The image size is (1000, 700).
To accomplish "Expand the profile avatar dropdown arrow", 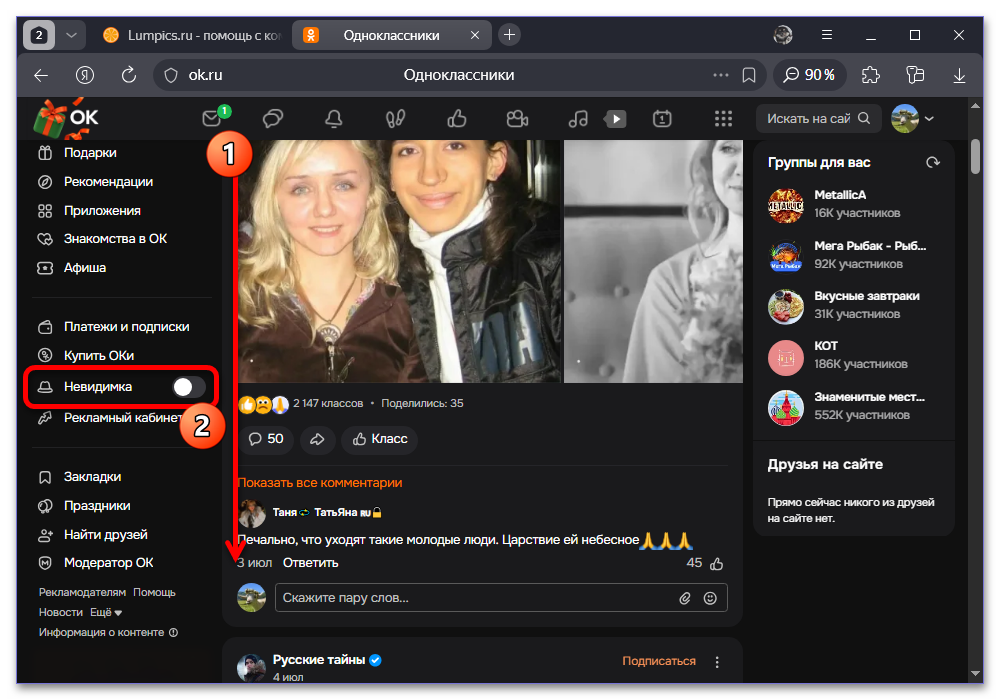I will pyautogui.click(x=929, y=119).
